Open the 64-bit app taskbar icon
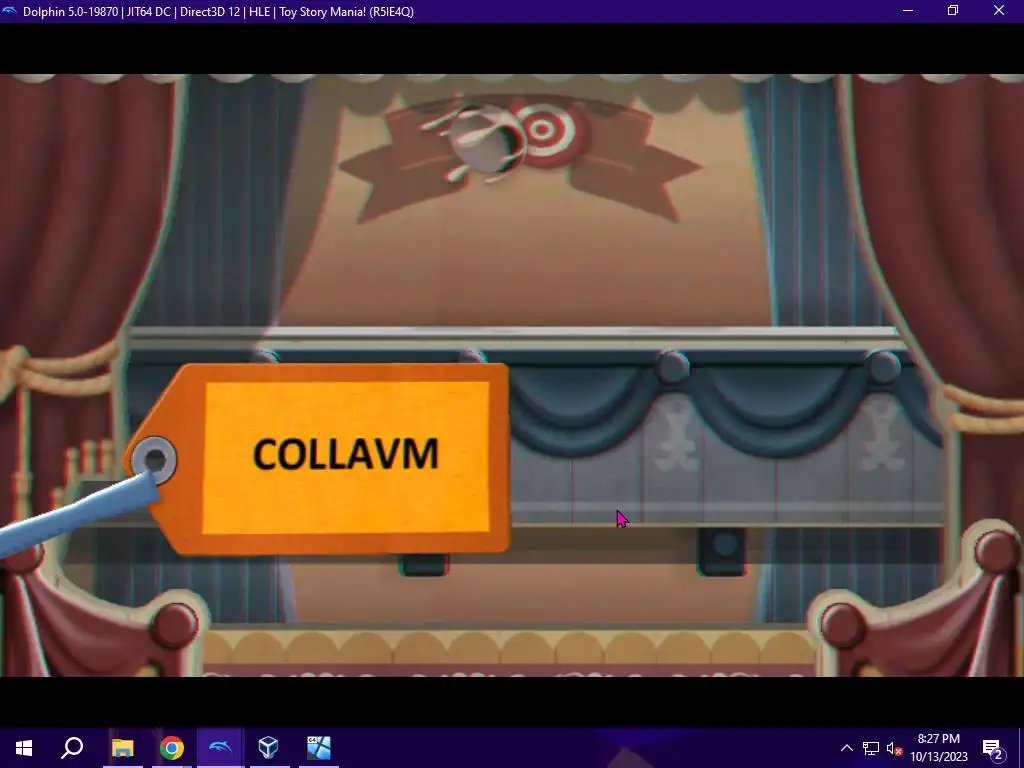This screenshot has height=768, width=1024. pyautogui.click(x=319, y=748)
